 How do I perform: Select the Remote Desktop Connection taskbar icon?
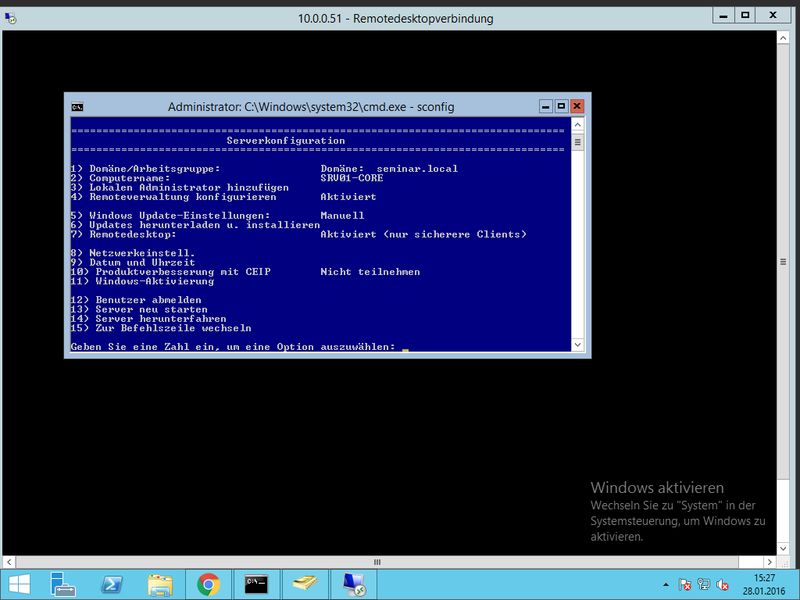(x=353, y=584)
